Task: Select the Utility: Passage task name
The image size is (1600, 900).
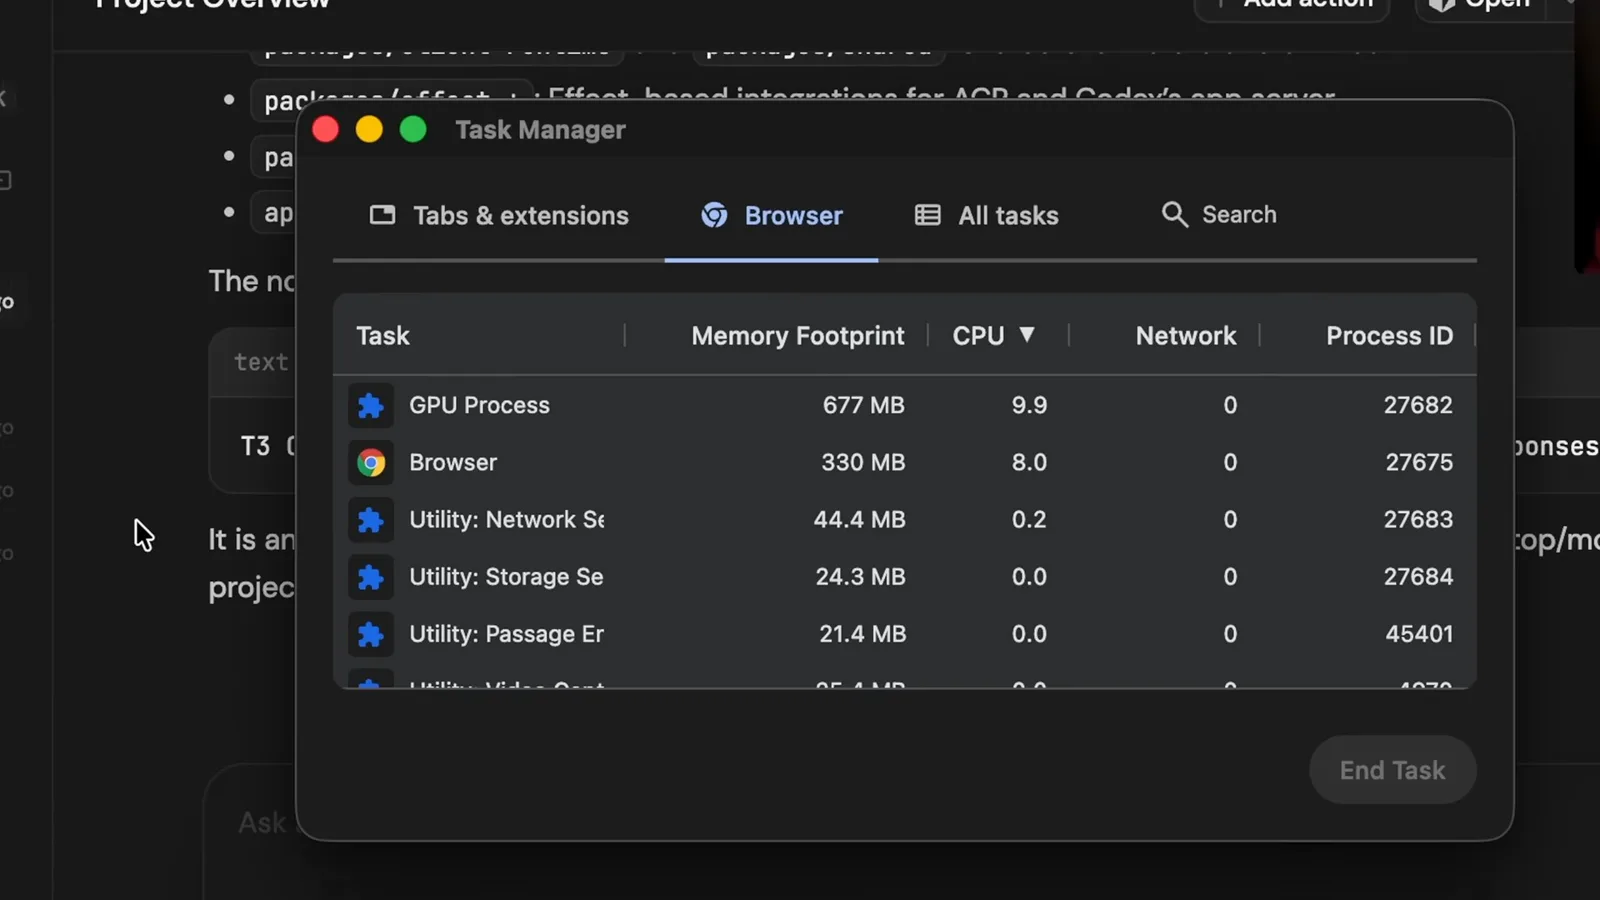Action: pyautogui.click(x=507, y=634)
